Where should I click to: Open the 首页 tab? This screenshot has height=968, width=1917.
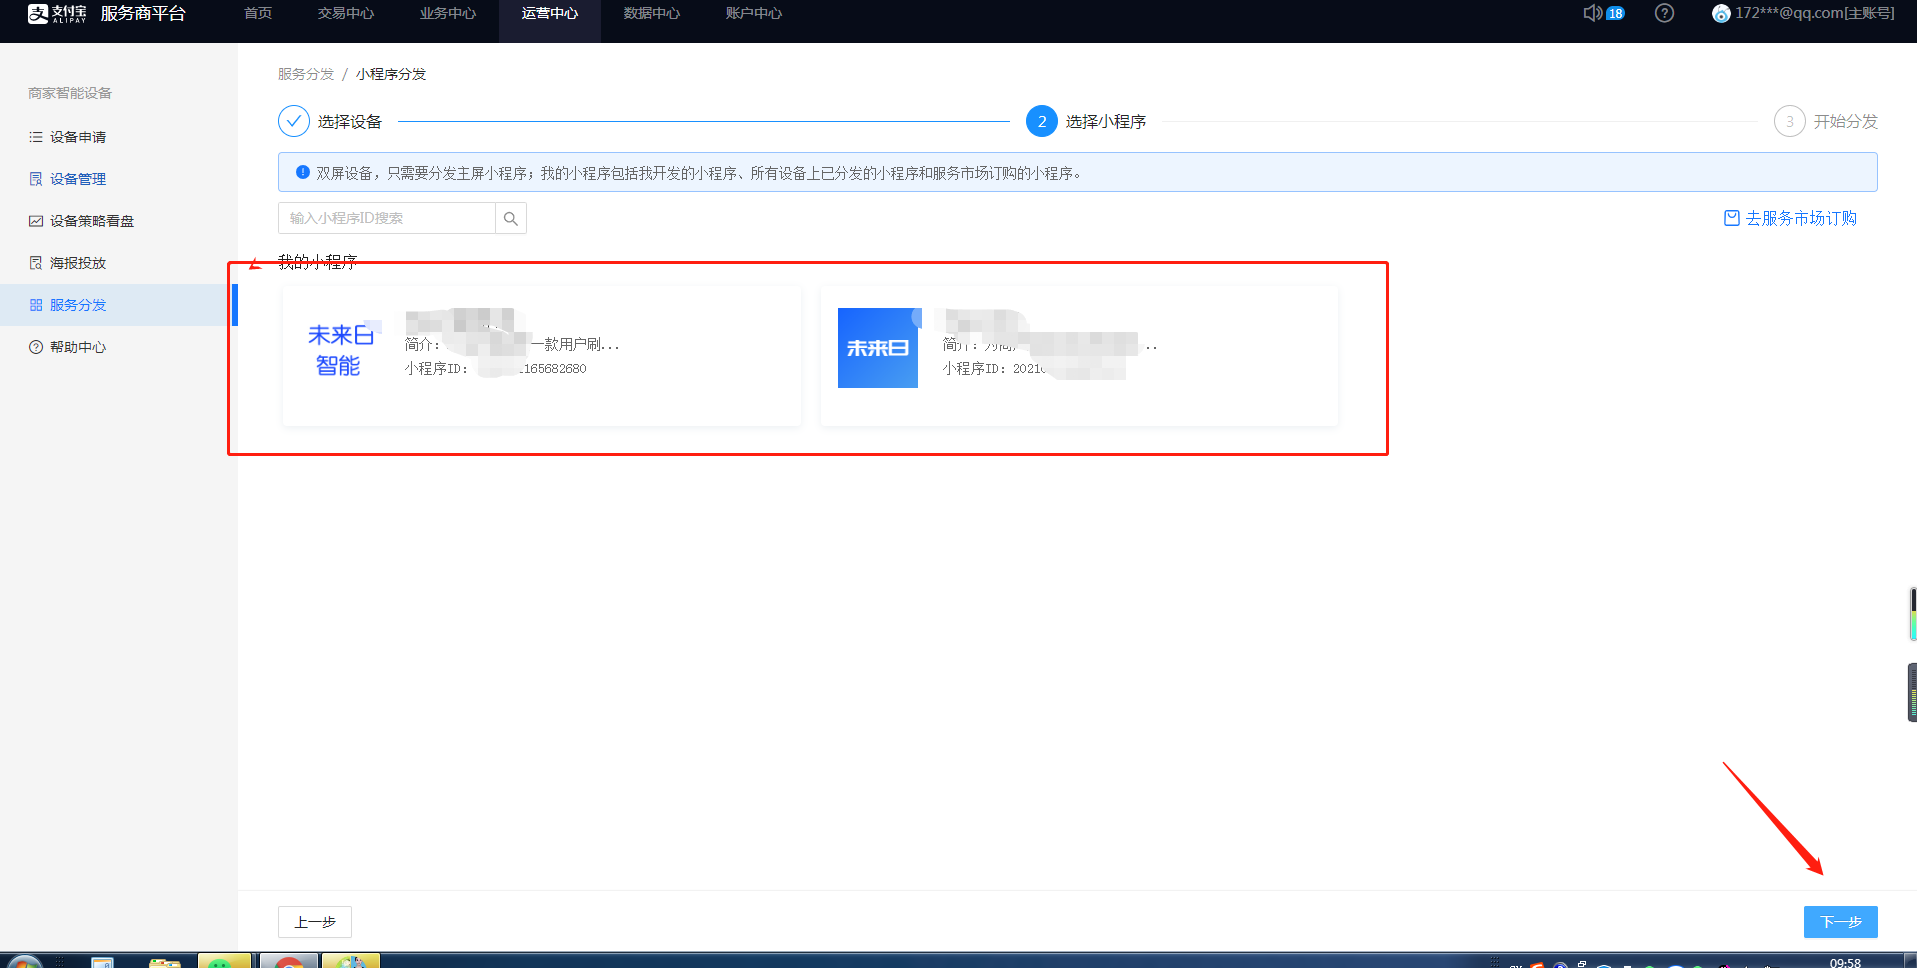(258, 14)
